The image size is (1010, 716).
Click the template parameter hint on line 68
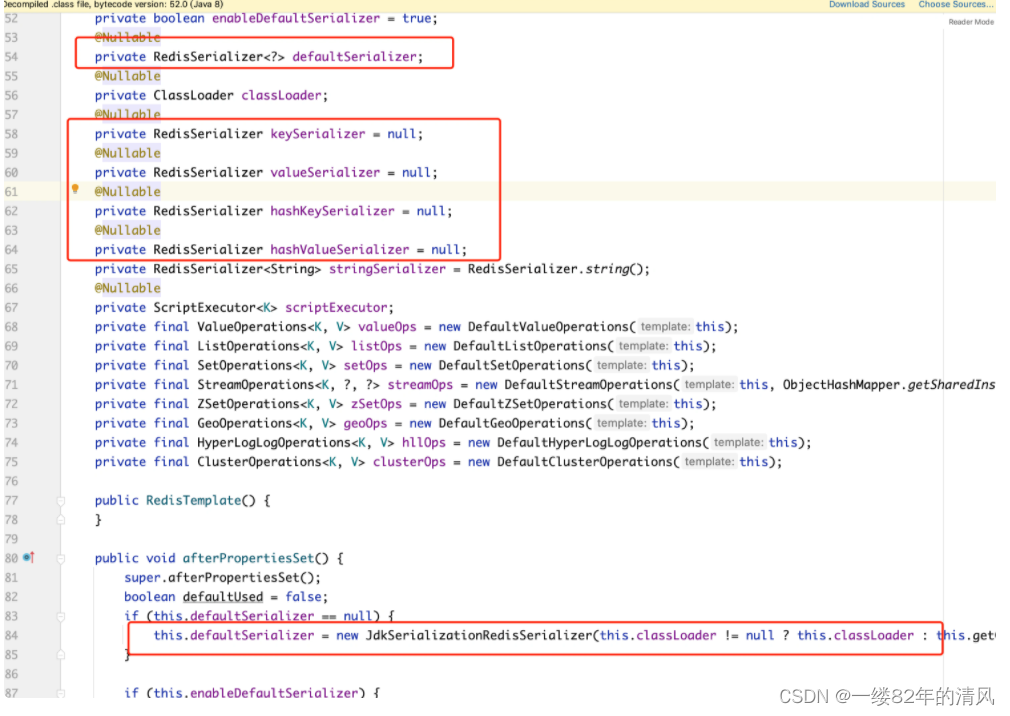tap(665, 327)
